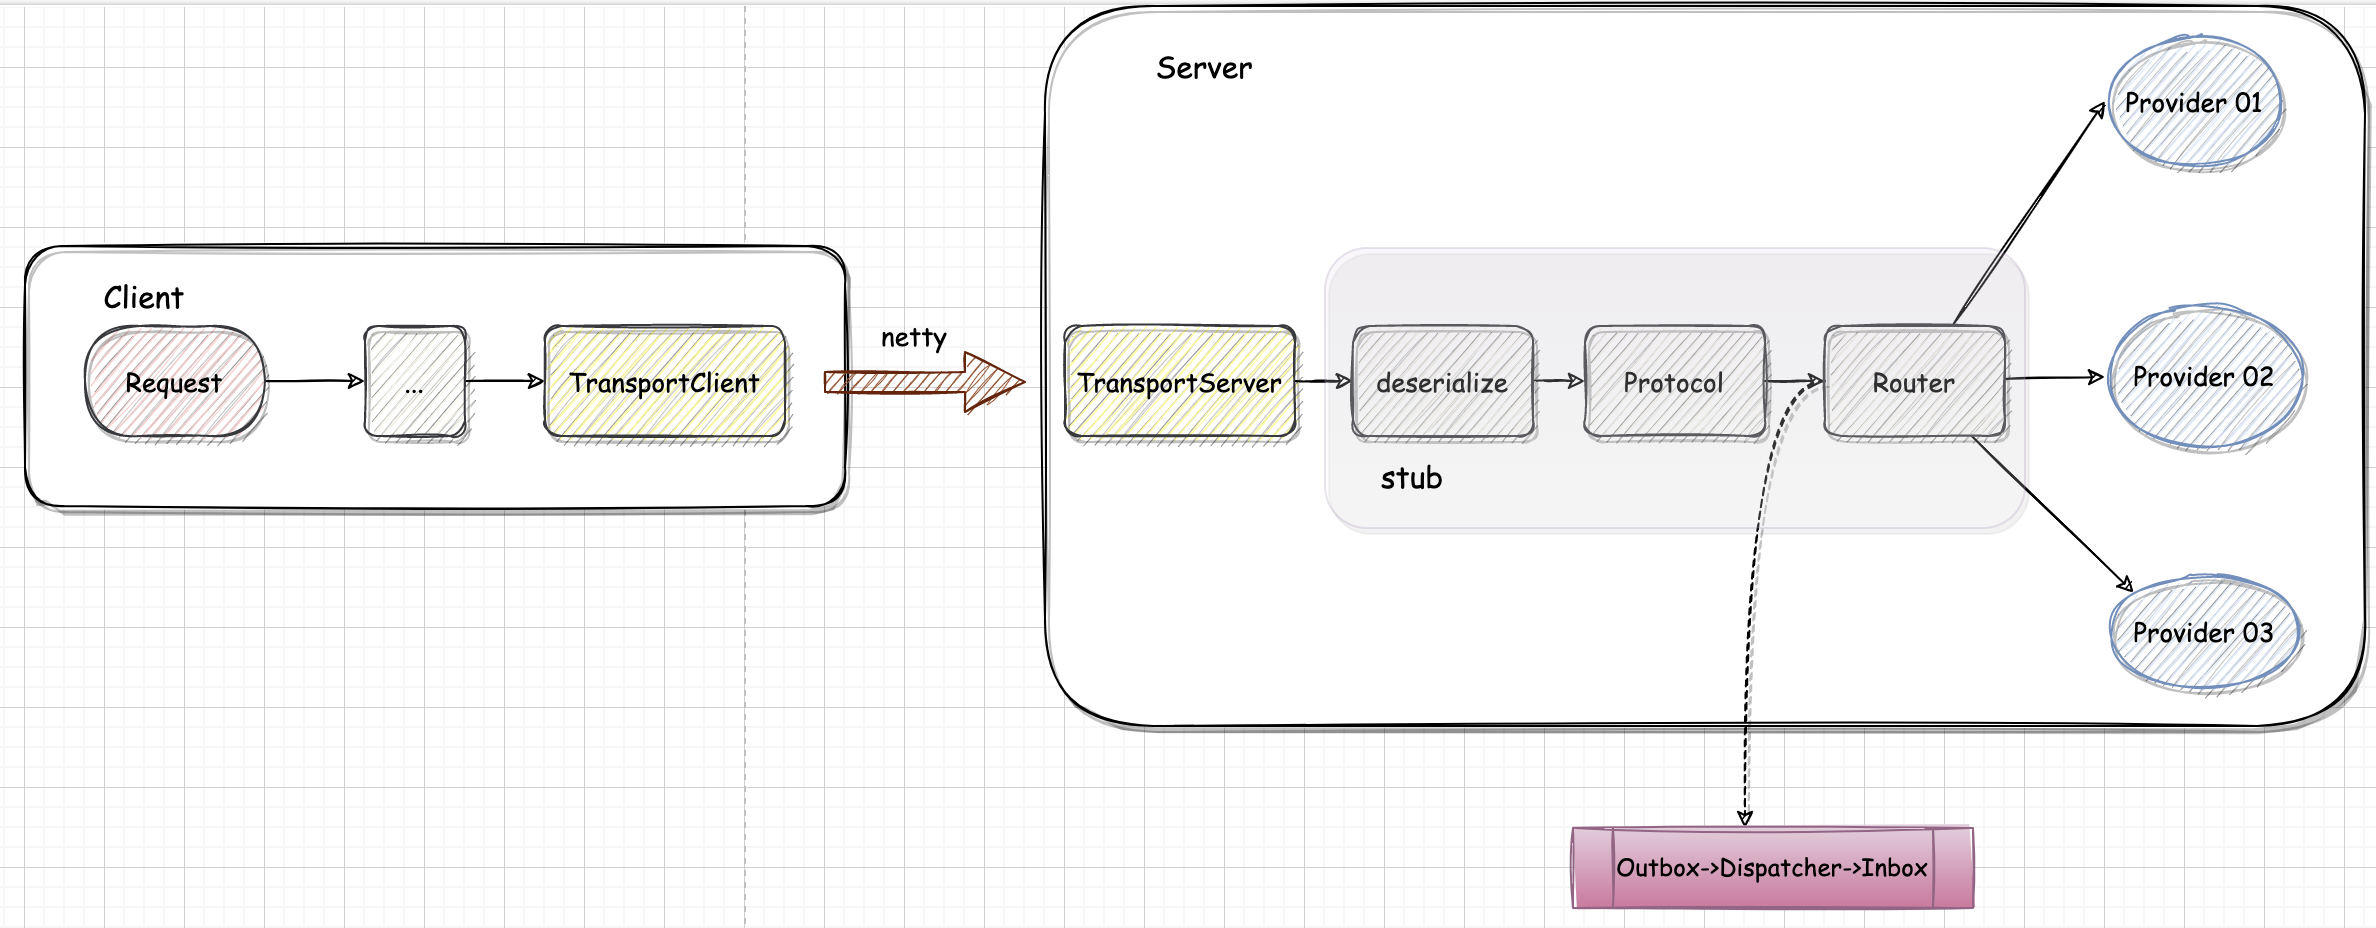Select the ellipsis placeholder box

[x=415, y=382]
